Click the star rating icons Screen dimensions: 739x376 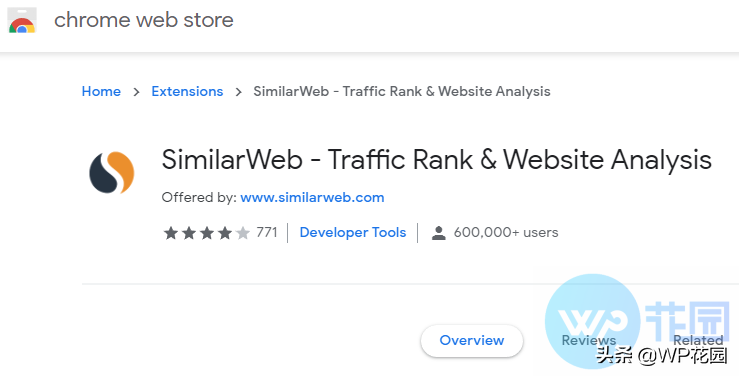coord(206,233)
